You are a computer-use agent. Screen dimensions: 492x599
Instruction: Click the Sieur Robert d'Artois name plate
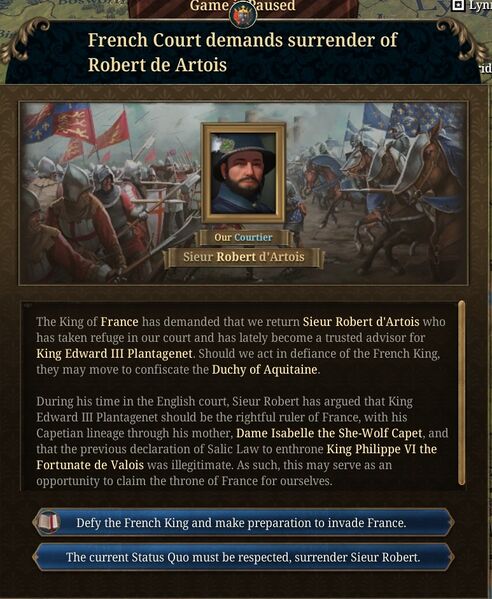coord(243,257)
